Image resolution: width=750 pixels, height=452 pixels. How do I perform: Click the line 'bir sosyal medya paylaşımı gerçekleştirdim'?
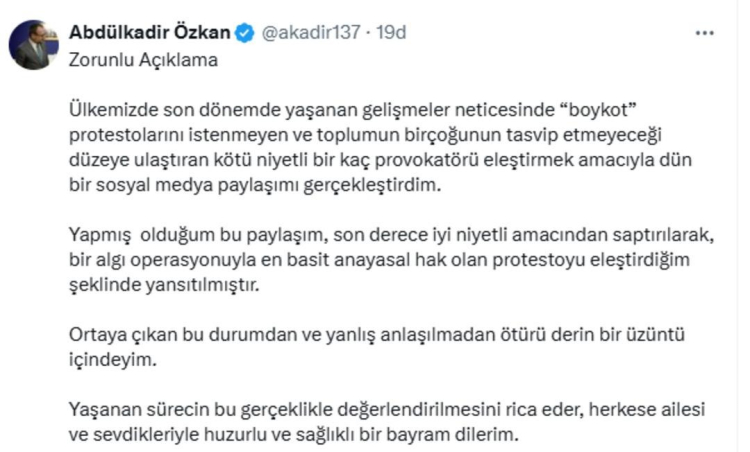coord(262,186)
